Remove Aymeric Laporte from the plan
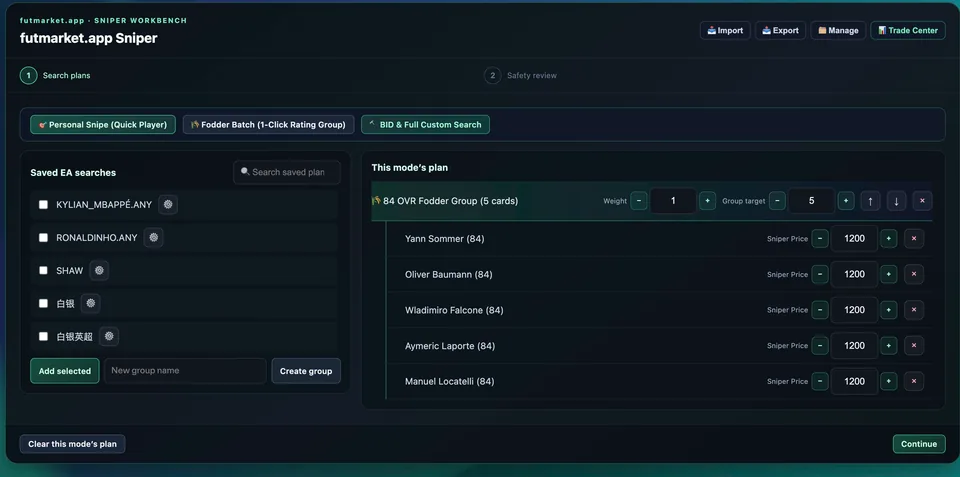 click(x=914, y=346)
